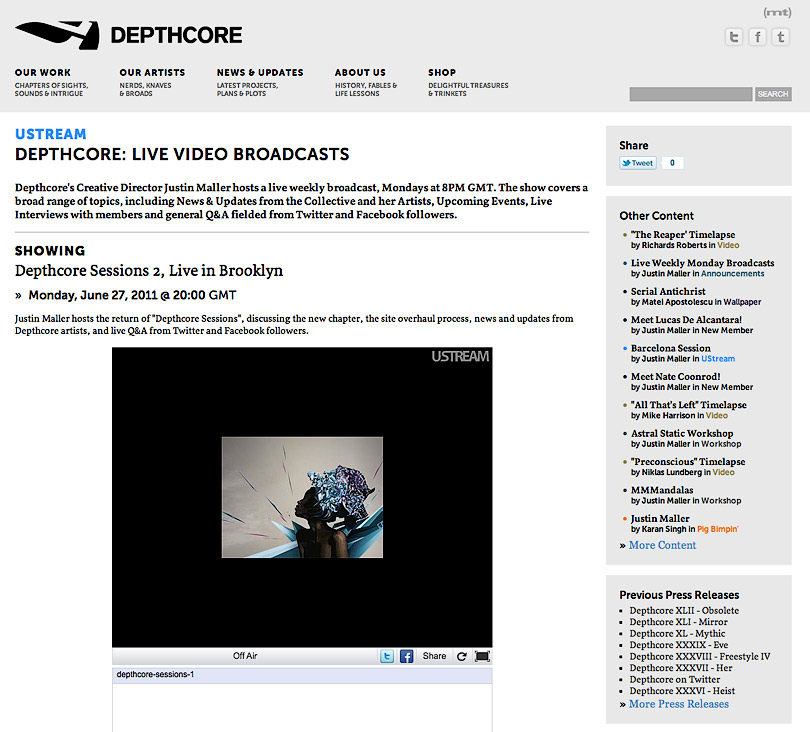
Task: Click UStream category under Barcelona Session
Action: 718,359
